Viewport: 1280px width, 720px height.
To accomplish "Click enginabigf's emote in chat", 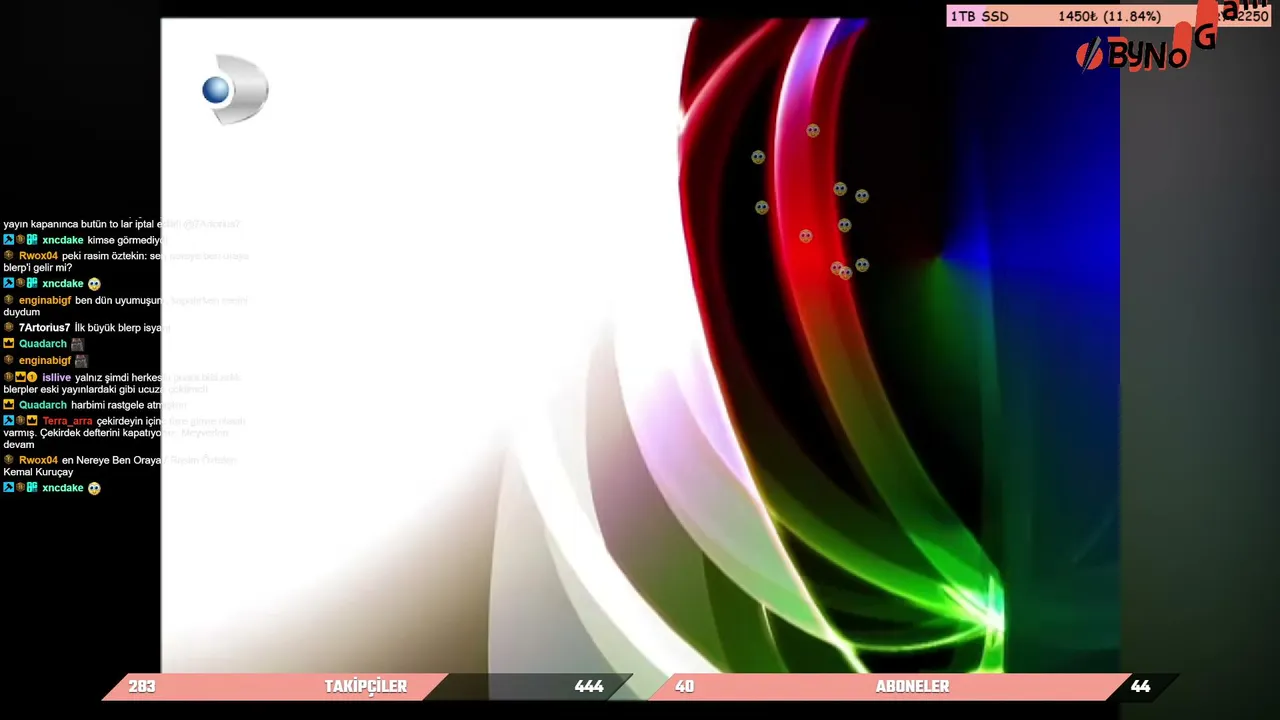I will click(81, 361).
